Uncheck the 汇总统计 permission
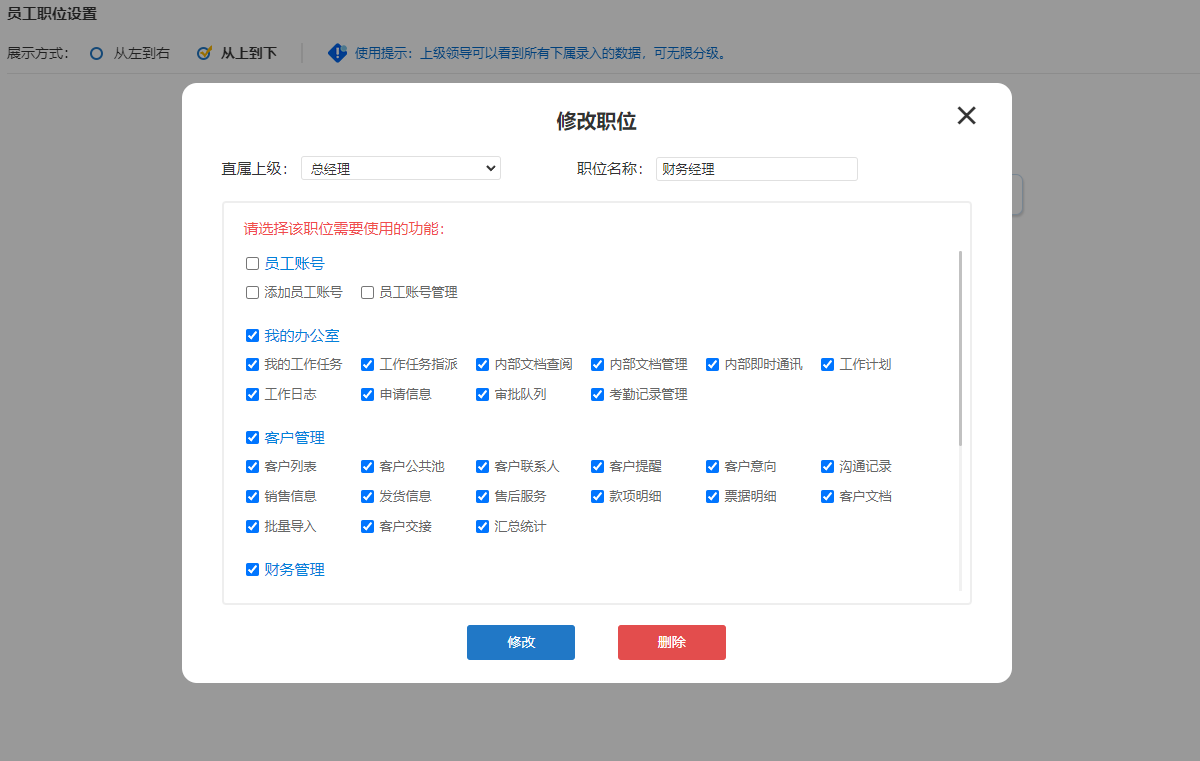Screen dimensions: 1200x761 click(483, 527)
